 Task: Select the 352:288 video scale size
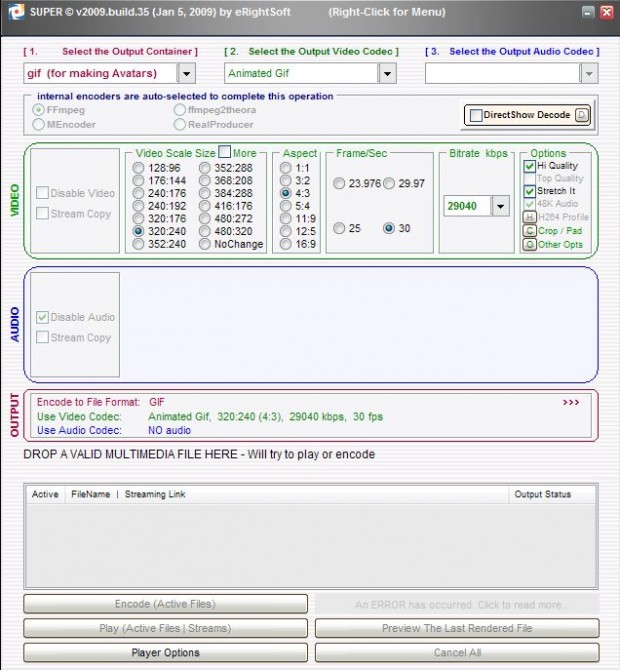pyautogui.click(x=205, y=168)
